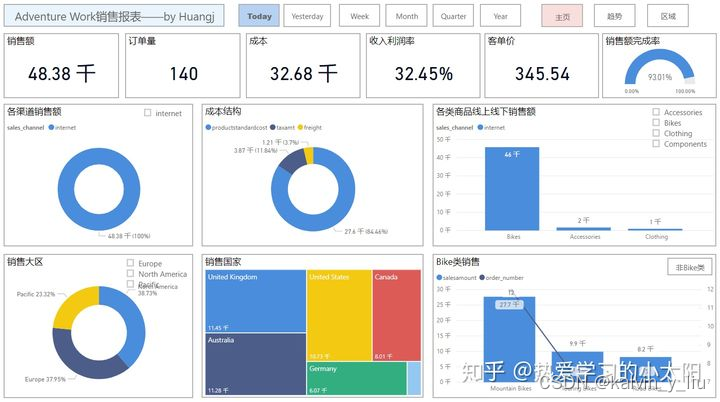720x402 pixels.
Task: Select the Today time filter button
Action: point(259,16)
